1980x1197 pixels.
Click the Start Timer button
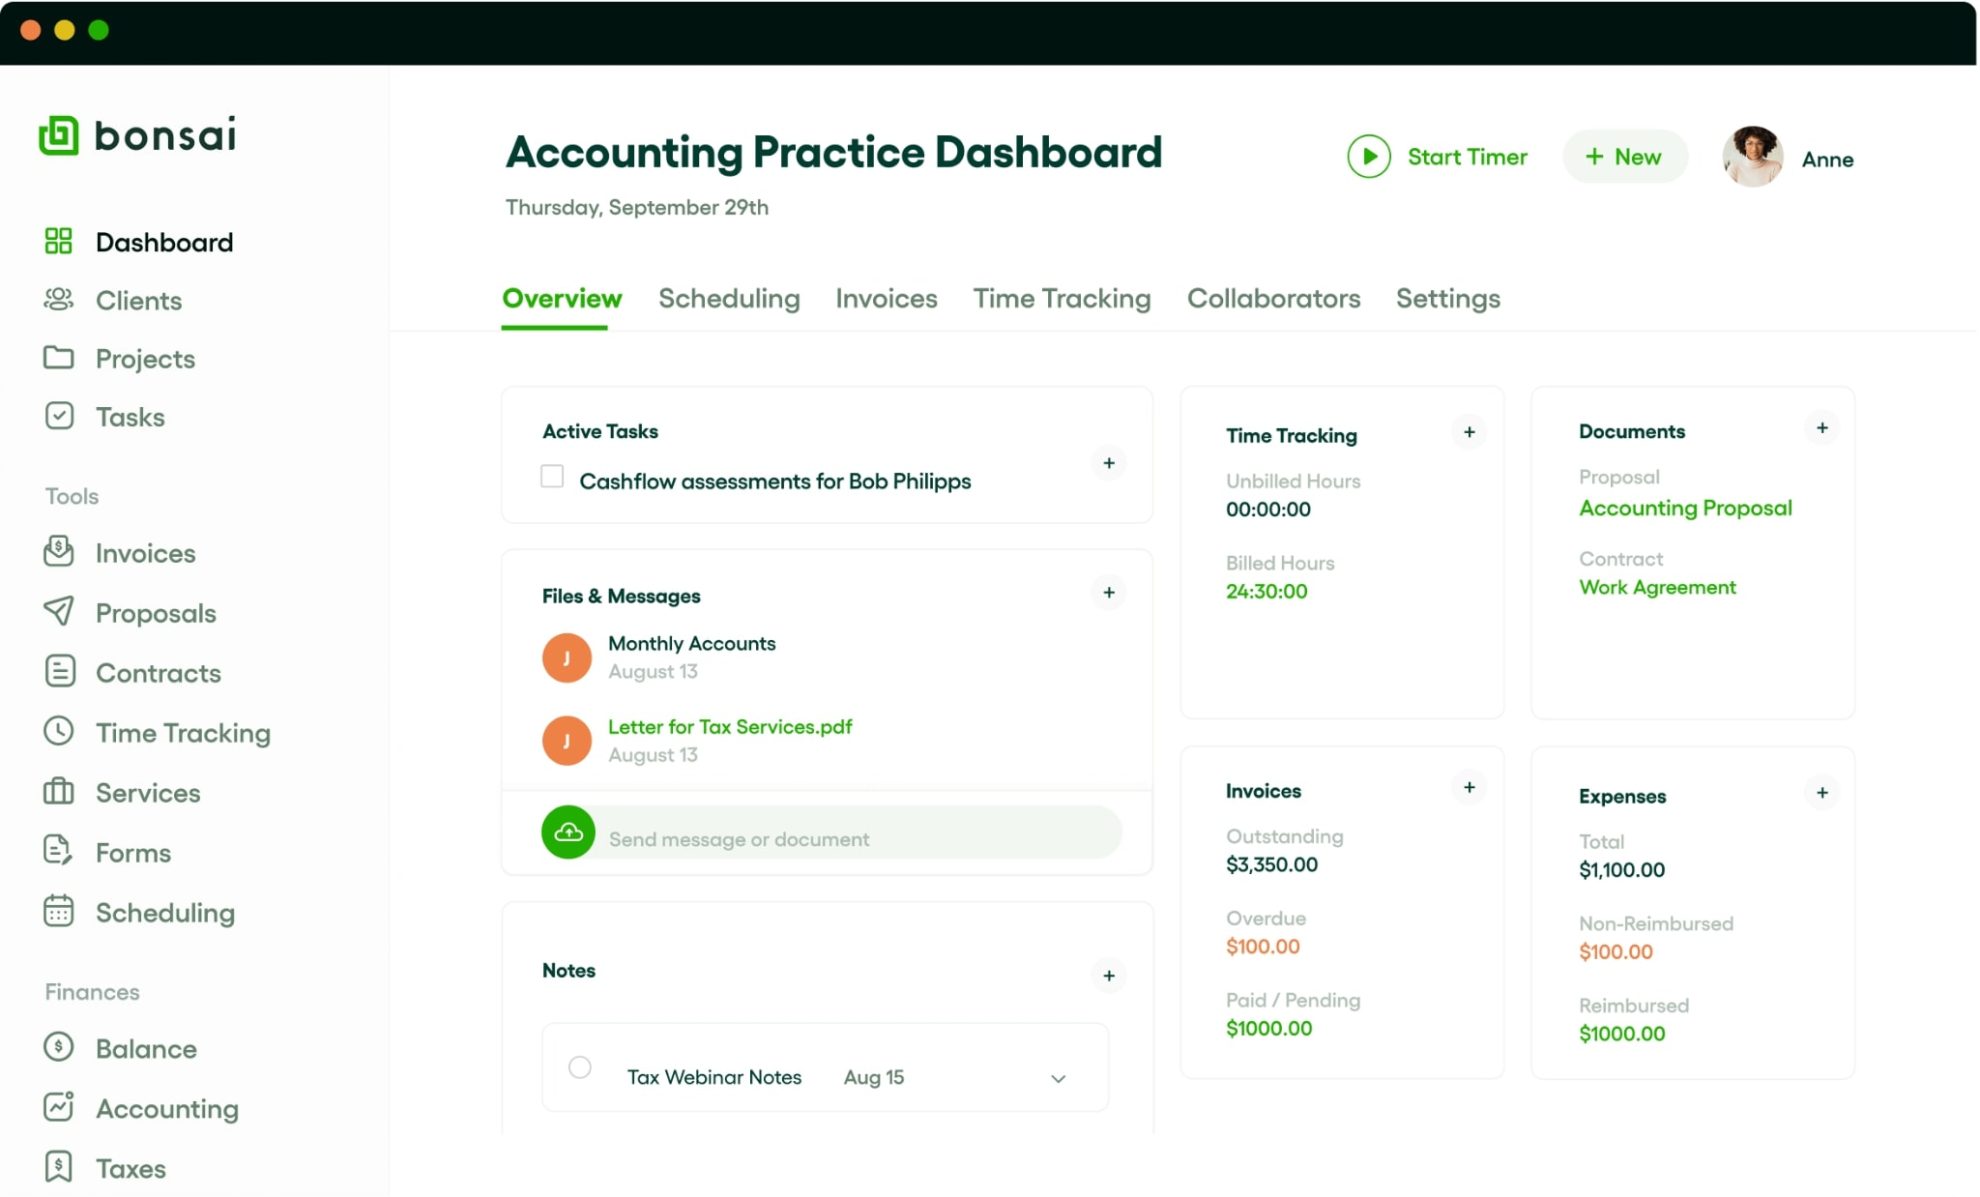pos(1437,157)
